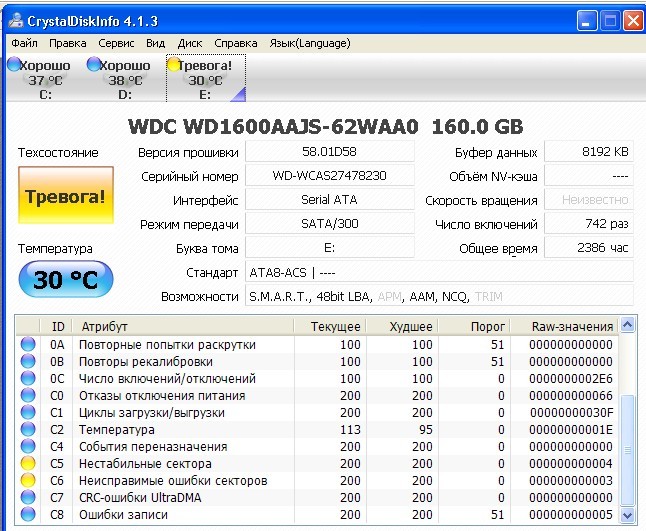This screenshot has width=646, height=531.
Task: Open the Справка menu
Action: [236, 43]
